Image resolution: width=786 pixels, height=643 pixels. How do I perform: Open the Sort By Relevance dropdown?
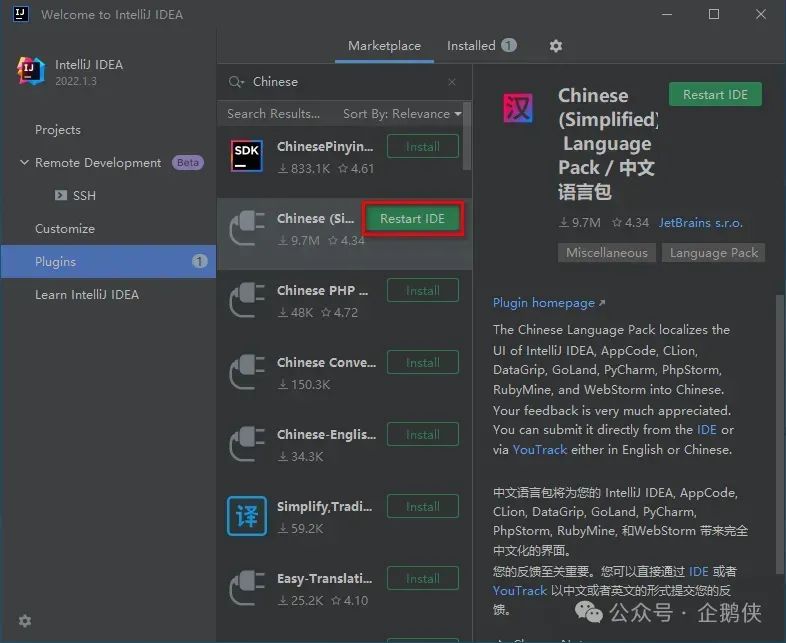pos(402,114)
